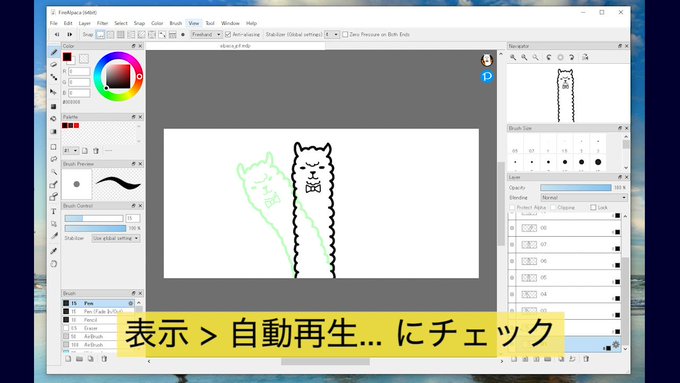
Task: Adjust the layer Opacity slider
Action: 575,187
